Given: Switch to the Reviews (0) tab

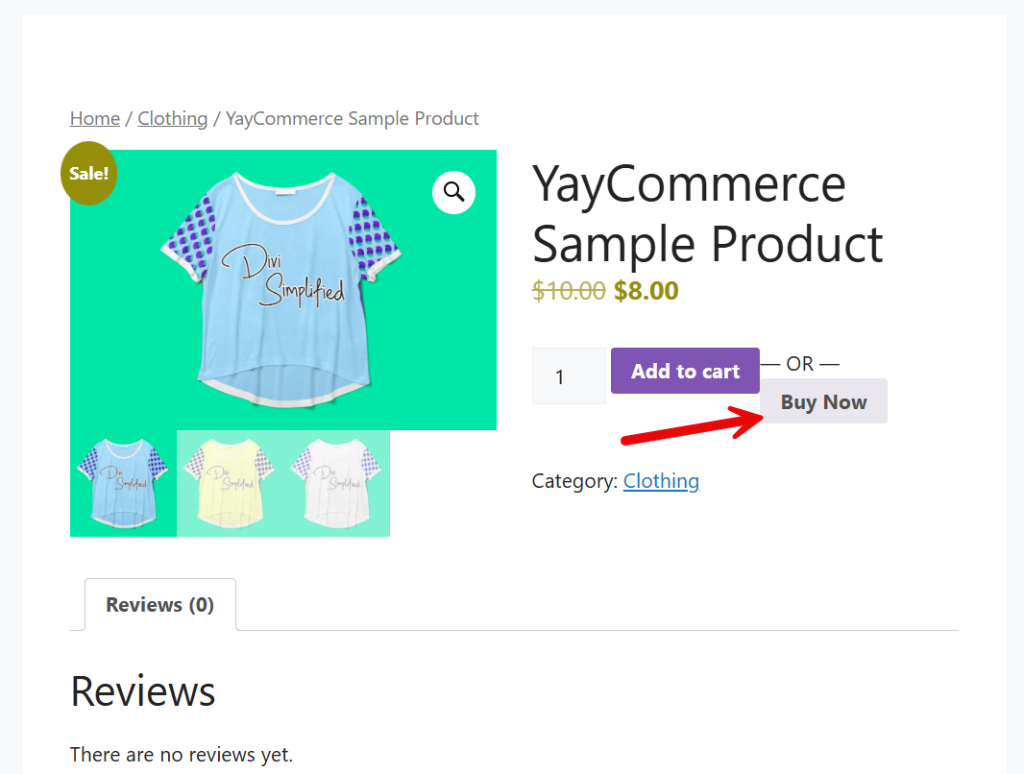Looking at the screenshot, I should click(159, 604).
